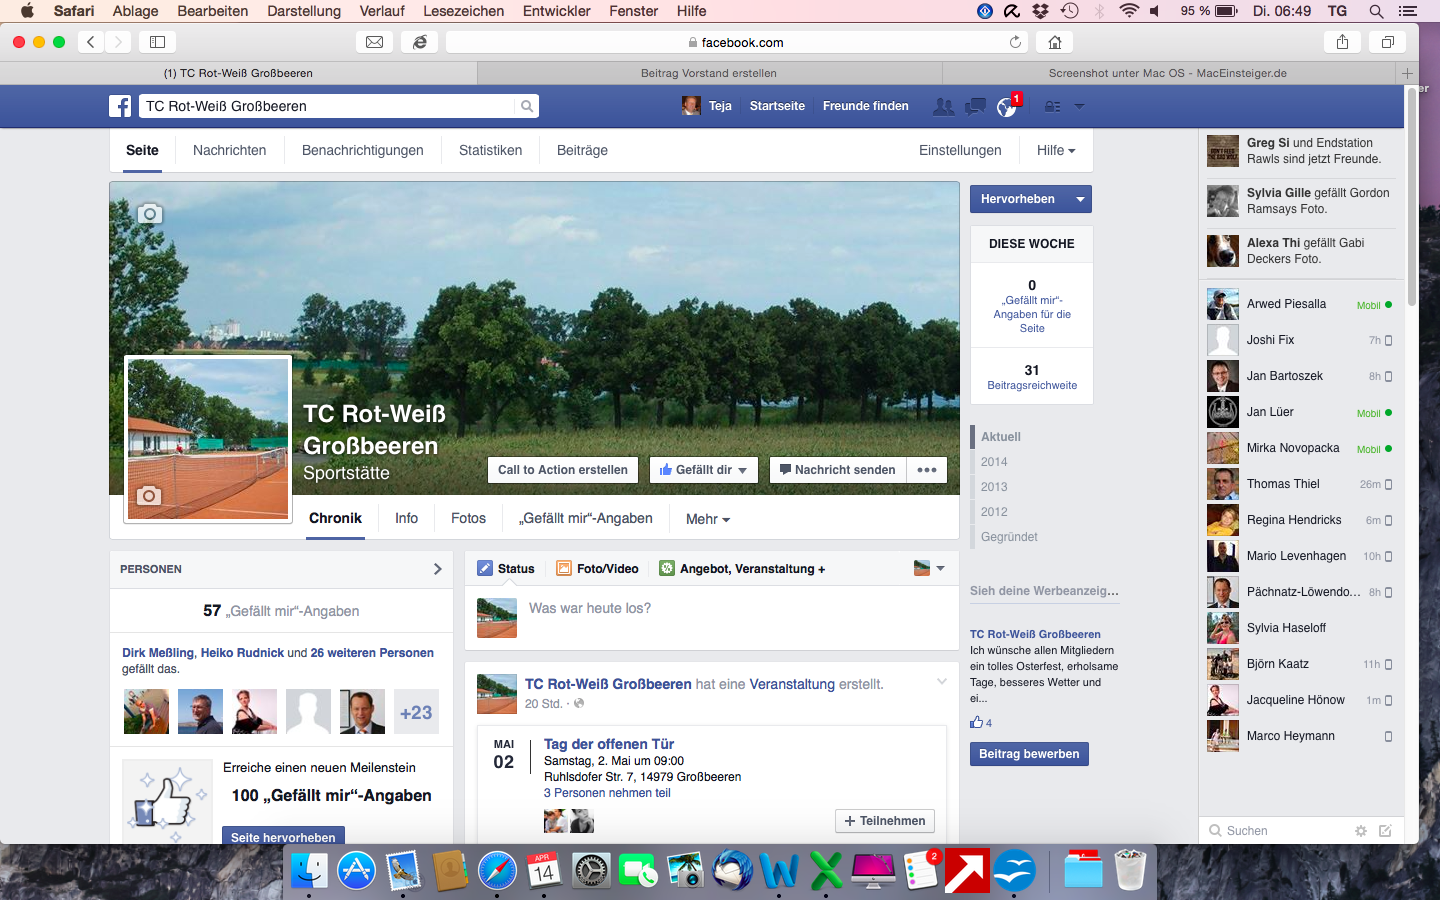Expand the Hilfe dropdown on page bar
1440x900 pixels.
pos(1056,150)
